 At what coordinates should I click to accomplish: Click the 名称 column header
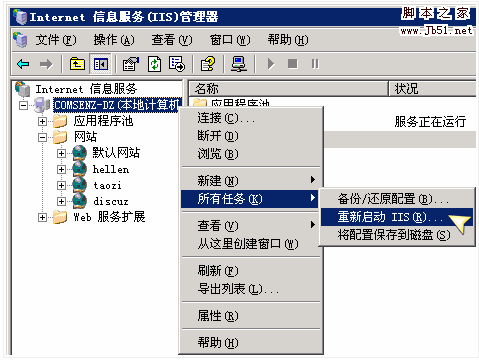pos(288,89)
